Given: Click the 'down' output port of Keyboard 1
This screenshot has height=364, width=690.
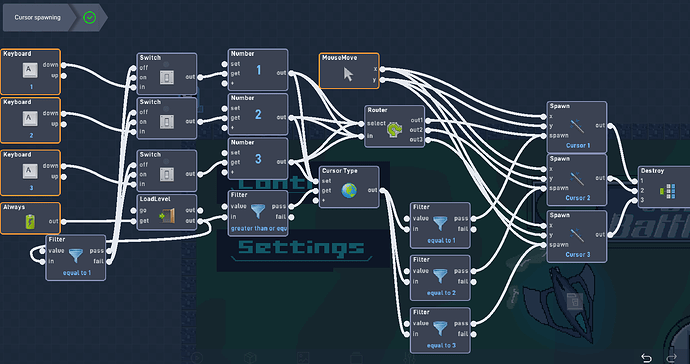Looking at the screenshot, I should pos(64,65).
